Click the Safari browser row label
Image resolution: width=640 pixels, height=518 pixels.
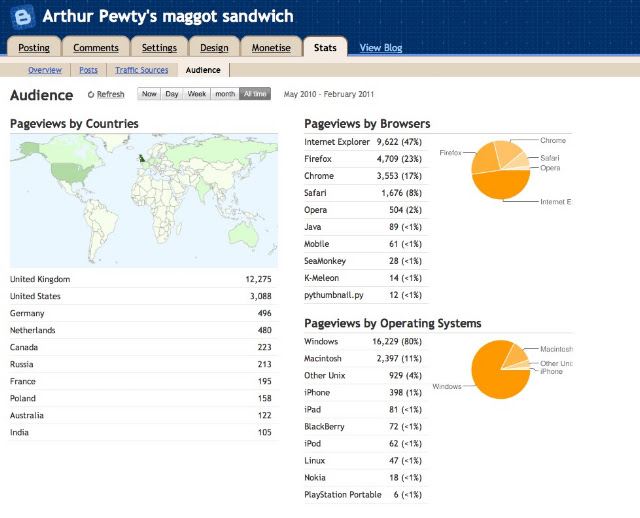coord(315,193)
